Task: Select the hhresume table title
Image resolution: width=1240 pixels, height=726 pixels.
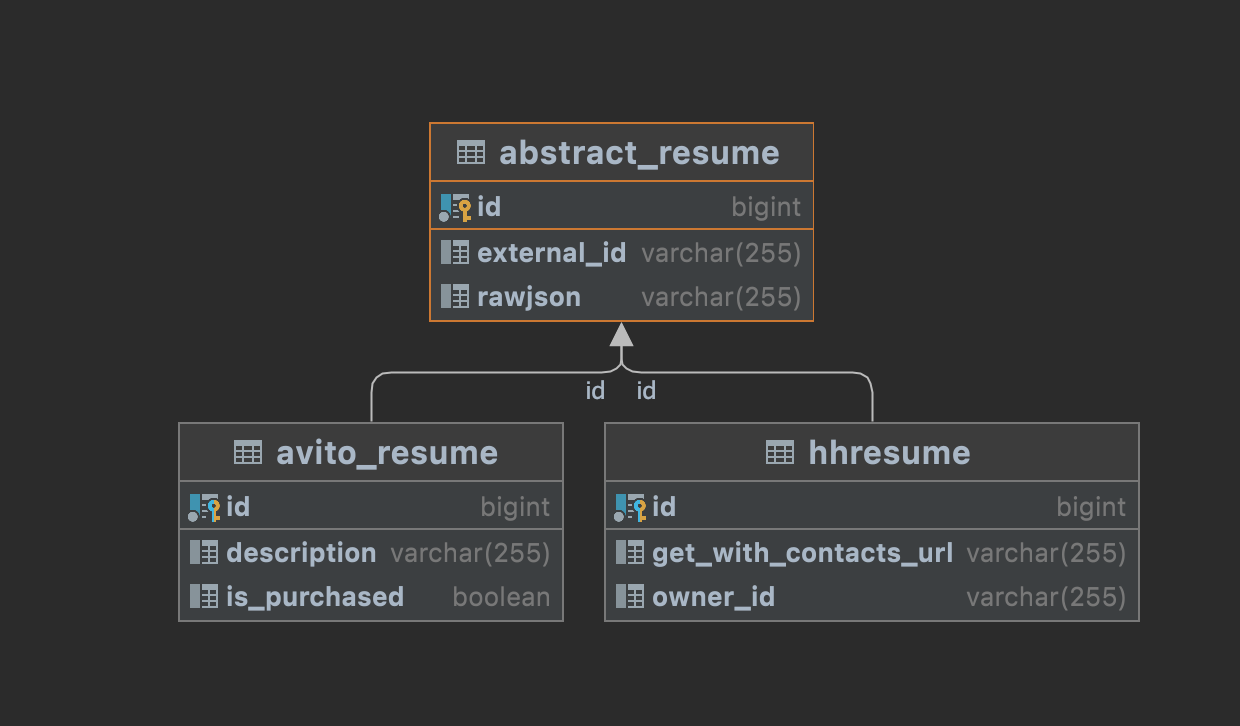Action: 889,453
